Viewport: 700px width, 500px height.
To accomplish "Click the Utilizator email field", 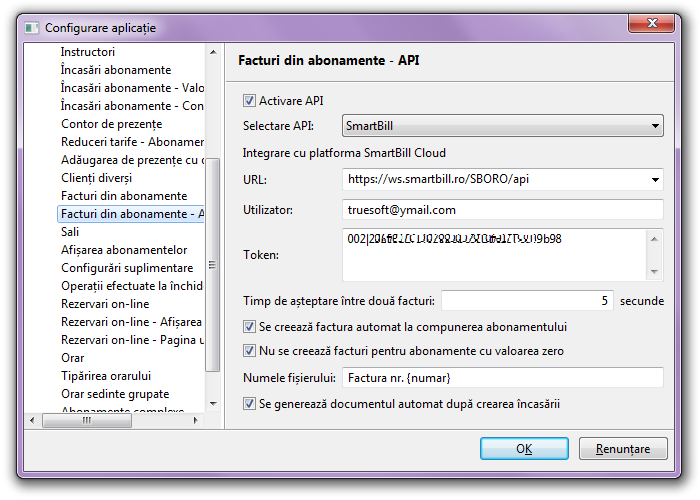I will point(502,210).
